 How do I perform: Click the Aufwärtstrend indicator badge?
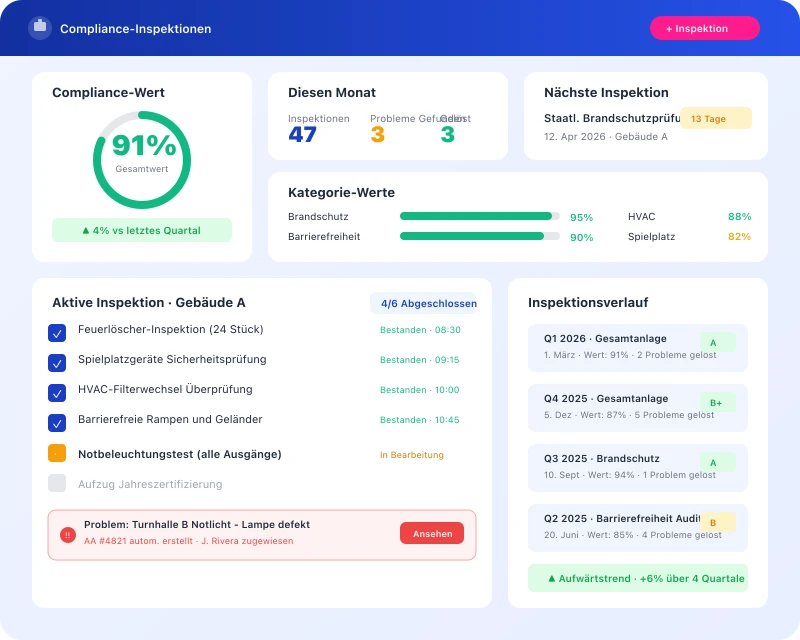637,578
